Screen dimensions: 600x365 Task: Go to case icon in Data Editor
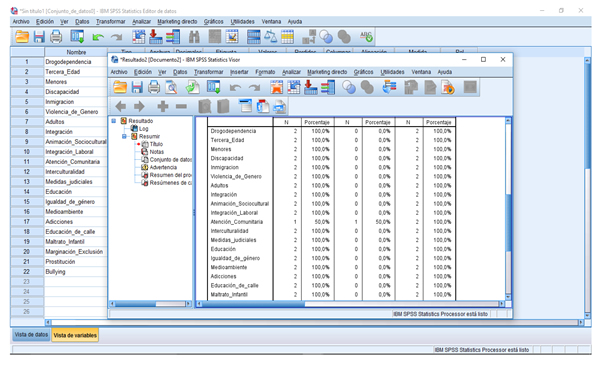(x=139, y=37)
